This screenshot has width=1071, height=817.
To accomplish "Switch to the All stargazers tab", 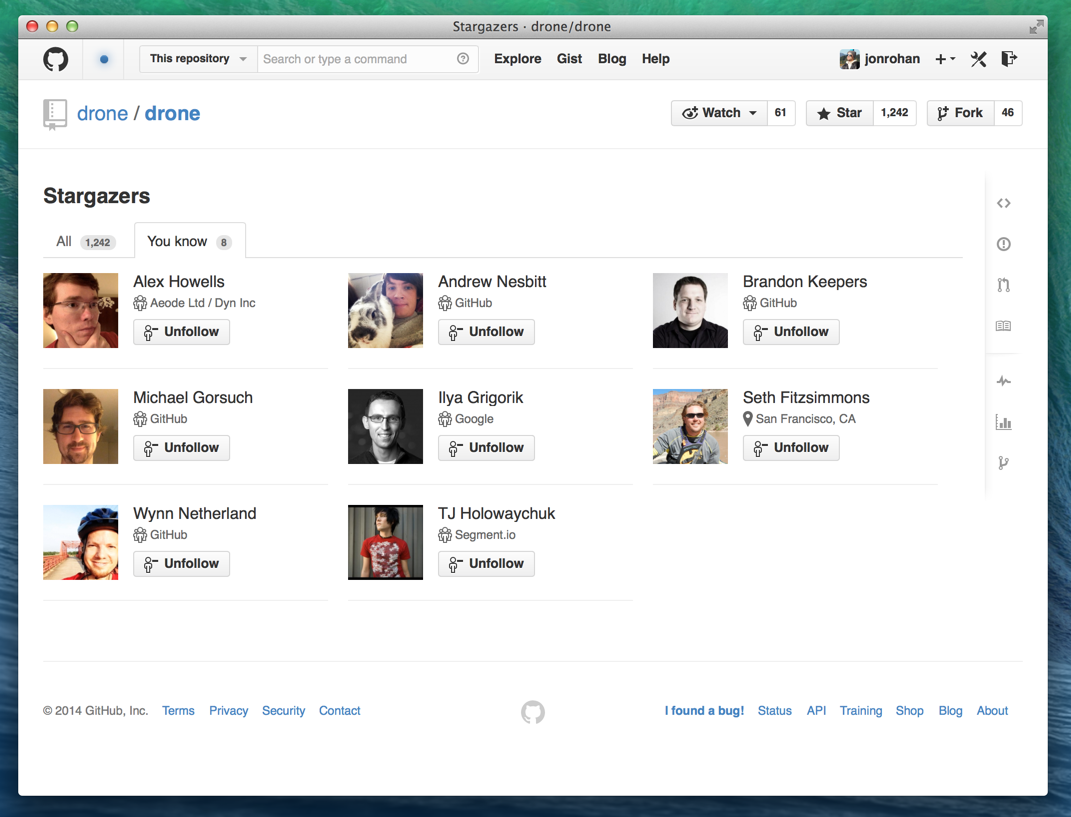I will coord(84,241).
